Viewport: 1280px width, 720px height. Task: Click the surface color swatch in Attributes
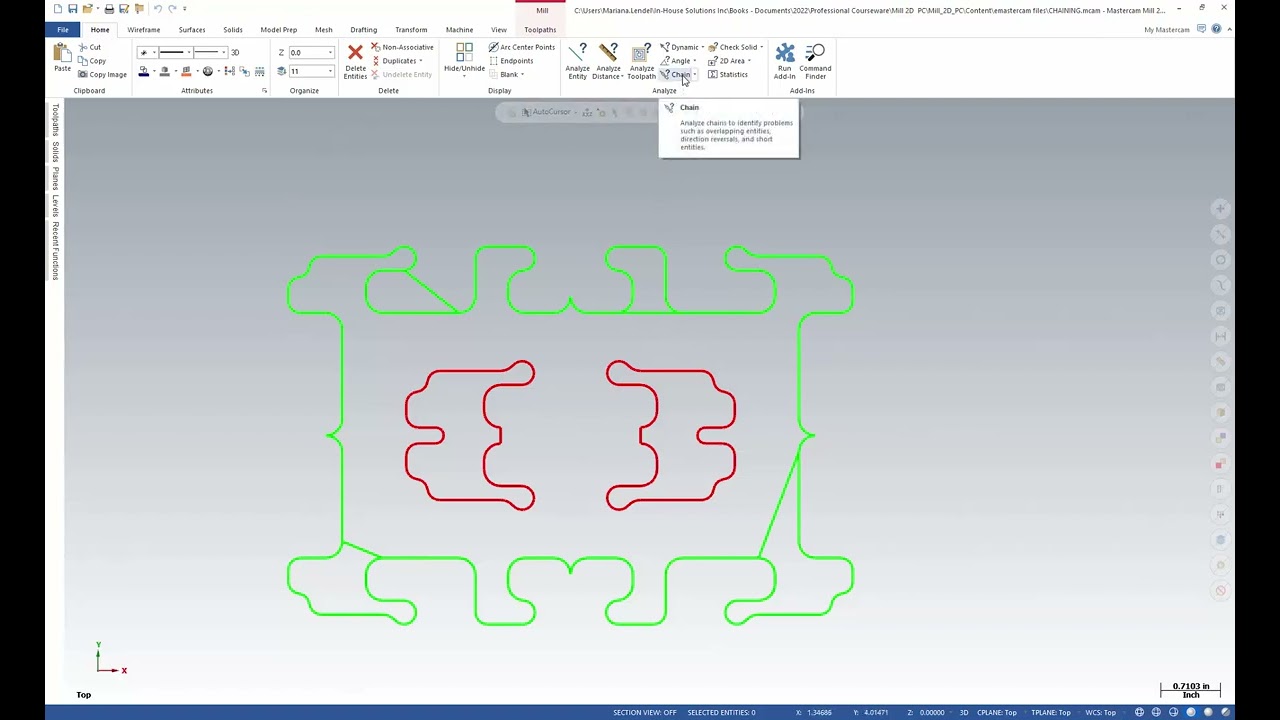click(186, 71)
